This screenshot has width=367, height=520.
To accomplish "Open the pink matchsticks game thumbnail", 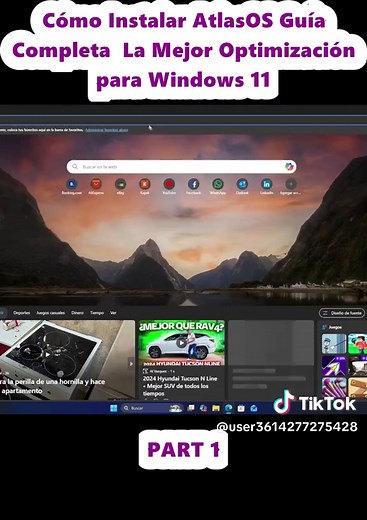I will (x=334, y=387).
